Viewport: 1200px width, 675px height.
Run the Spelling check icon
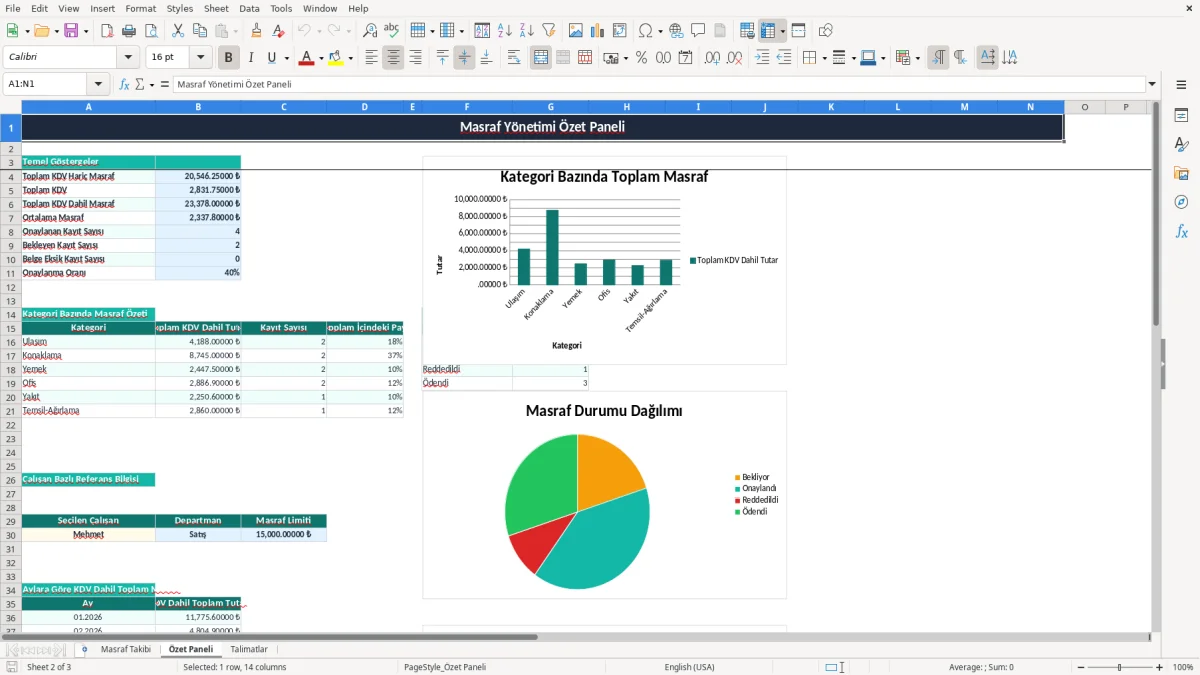pyautogui.click(x=392, y=30)
